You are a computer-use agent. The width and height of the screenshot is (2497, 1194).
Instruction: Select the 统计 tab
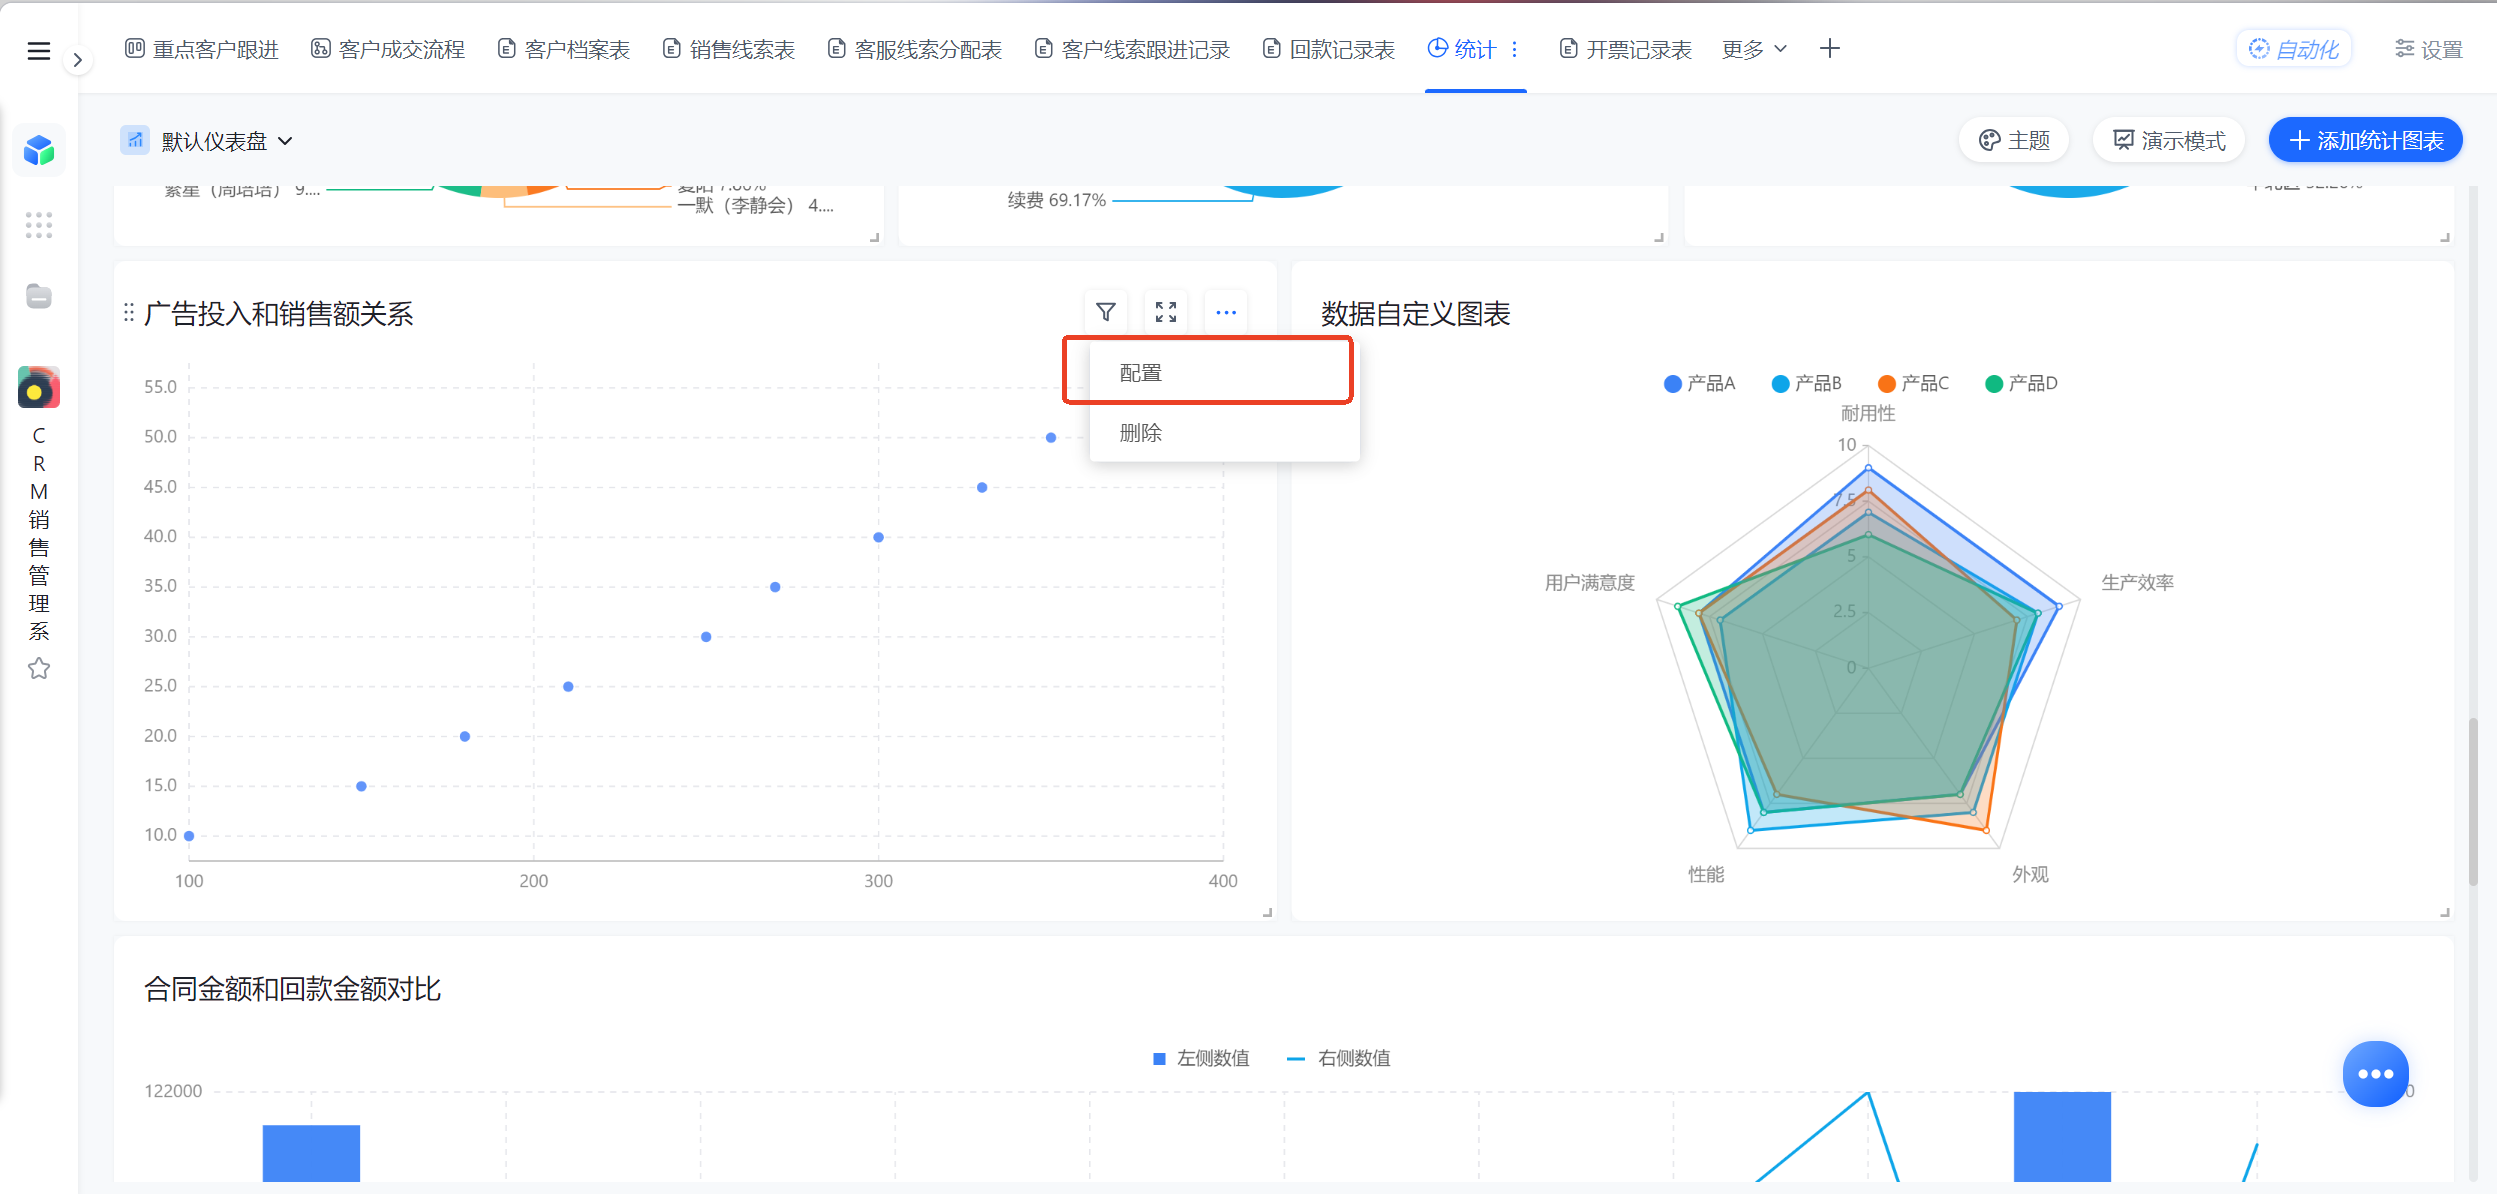pos(1462,49)
